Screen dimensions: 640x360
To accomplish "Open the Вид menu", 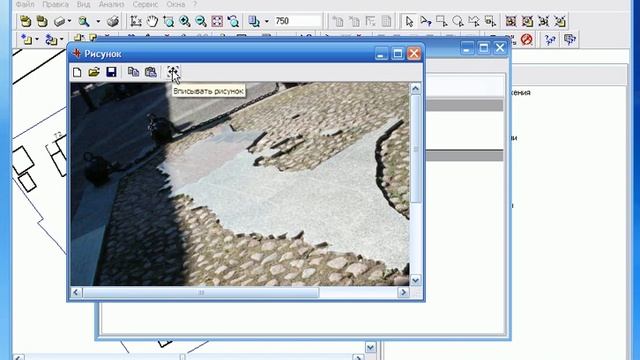I will coord(84,4).
